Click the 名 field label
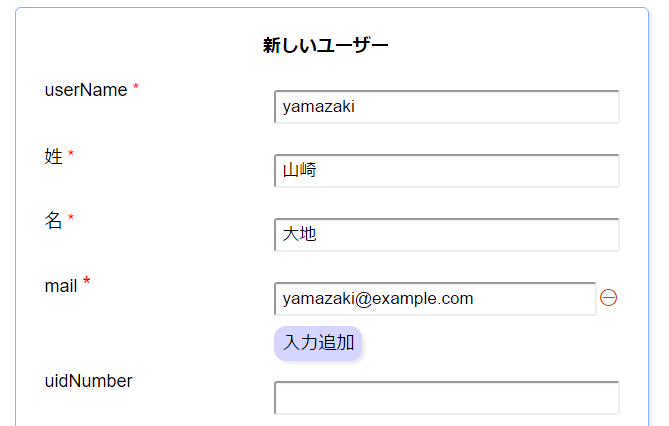 [53, 221]
